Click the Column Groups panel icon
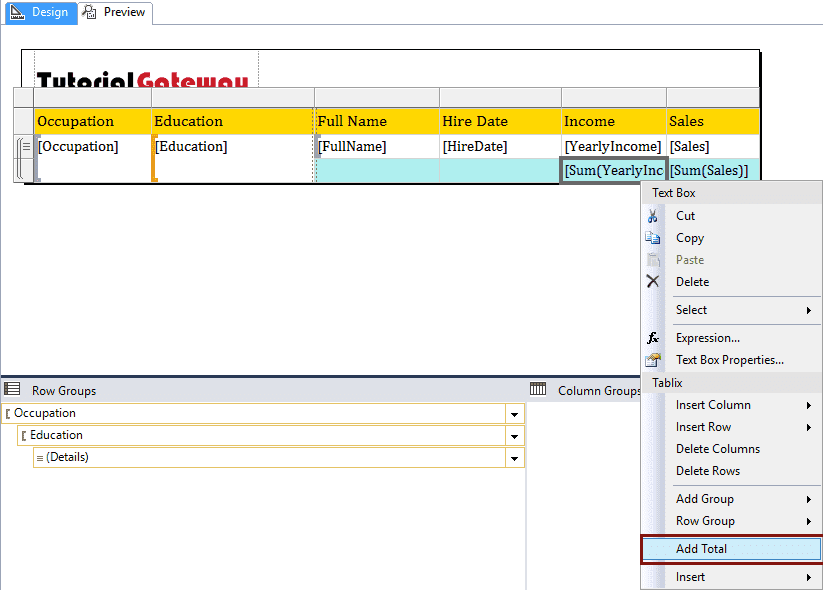Image resolution: width=823 pixels, height=590 pixels. [x=538, y=390]
